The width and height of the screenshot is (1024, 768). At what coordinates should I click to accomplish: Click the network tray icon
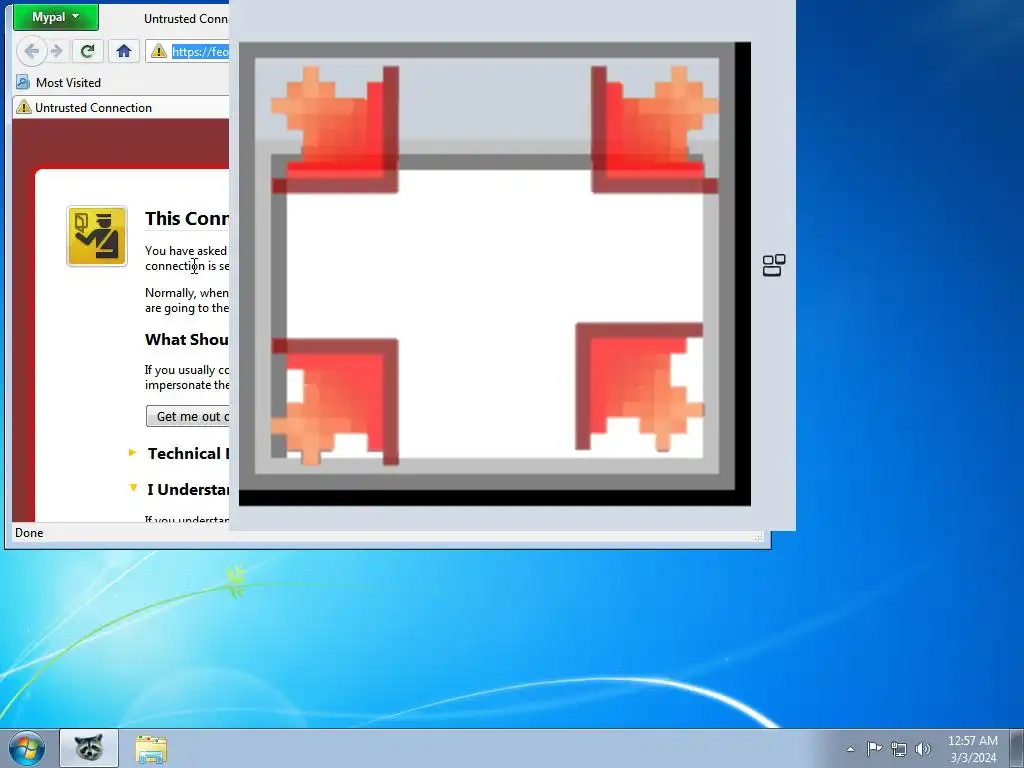click(899, 749)
